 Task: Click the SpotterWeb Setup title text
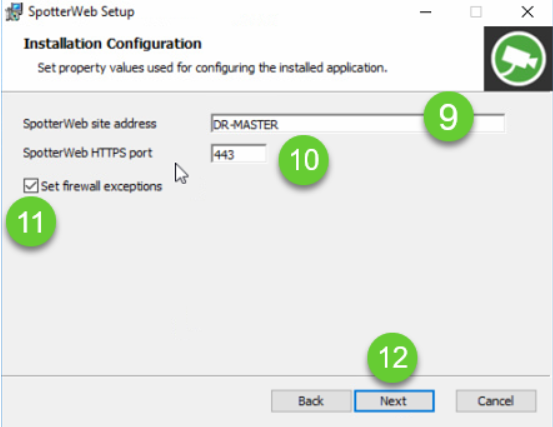click(81, 12)
